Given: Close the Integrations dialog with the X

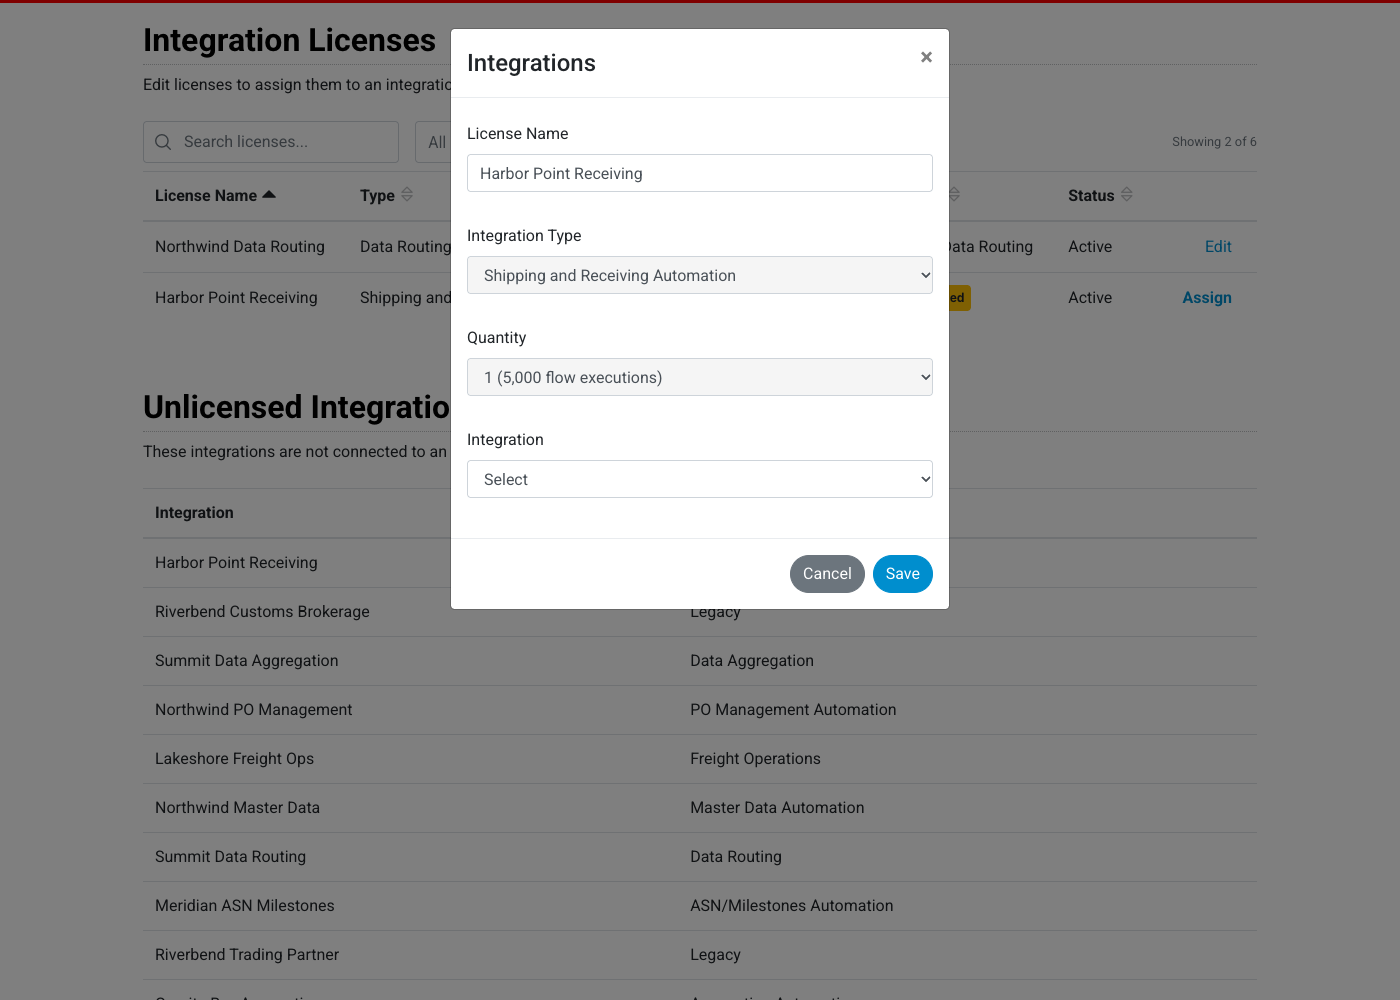Looking at the screenshot, I should pyautogui.click(x=926, y=57).
